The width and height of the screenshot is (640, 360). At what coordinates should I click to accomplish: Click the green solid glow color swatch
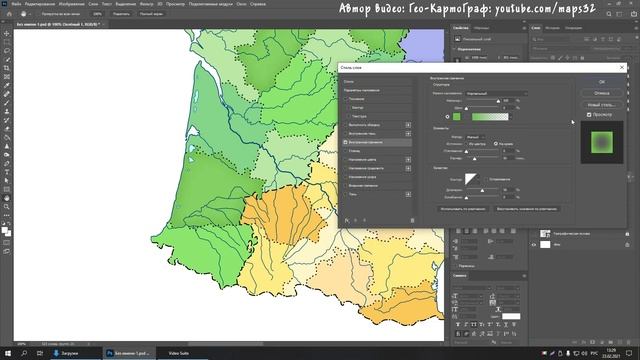(457, 117)
